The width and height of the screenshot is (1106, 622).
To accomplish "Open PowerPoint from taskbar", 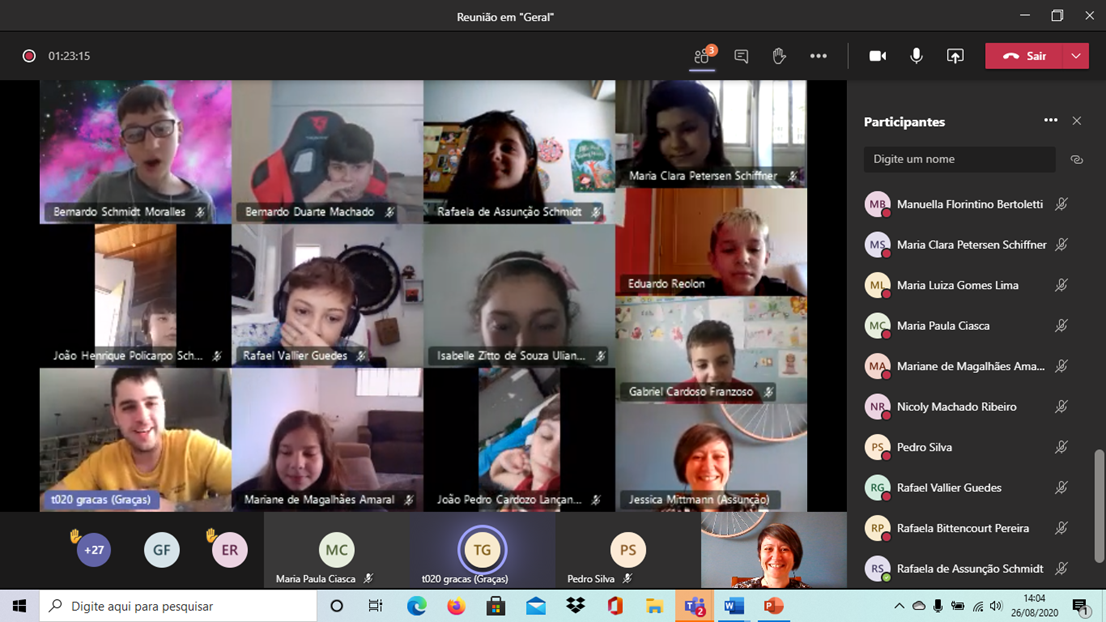I will tap(774, 606).
